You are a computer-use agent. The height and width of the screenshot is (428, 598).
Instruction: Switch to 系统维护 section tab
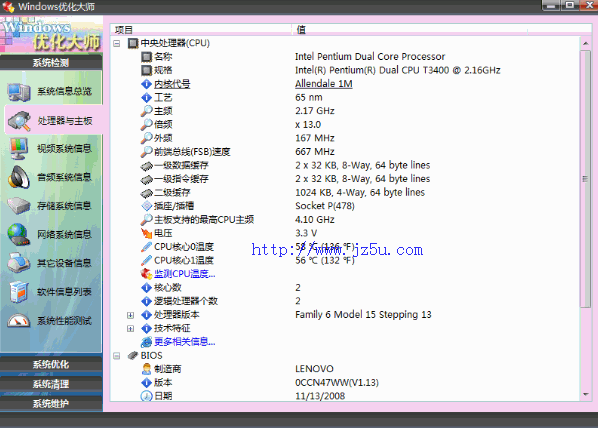pyautogui.click(x=51, y=404)
